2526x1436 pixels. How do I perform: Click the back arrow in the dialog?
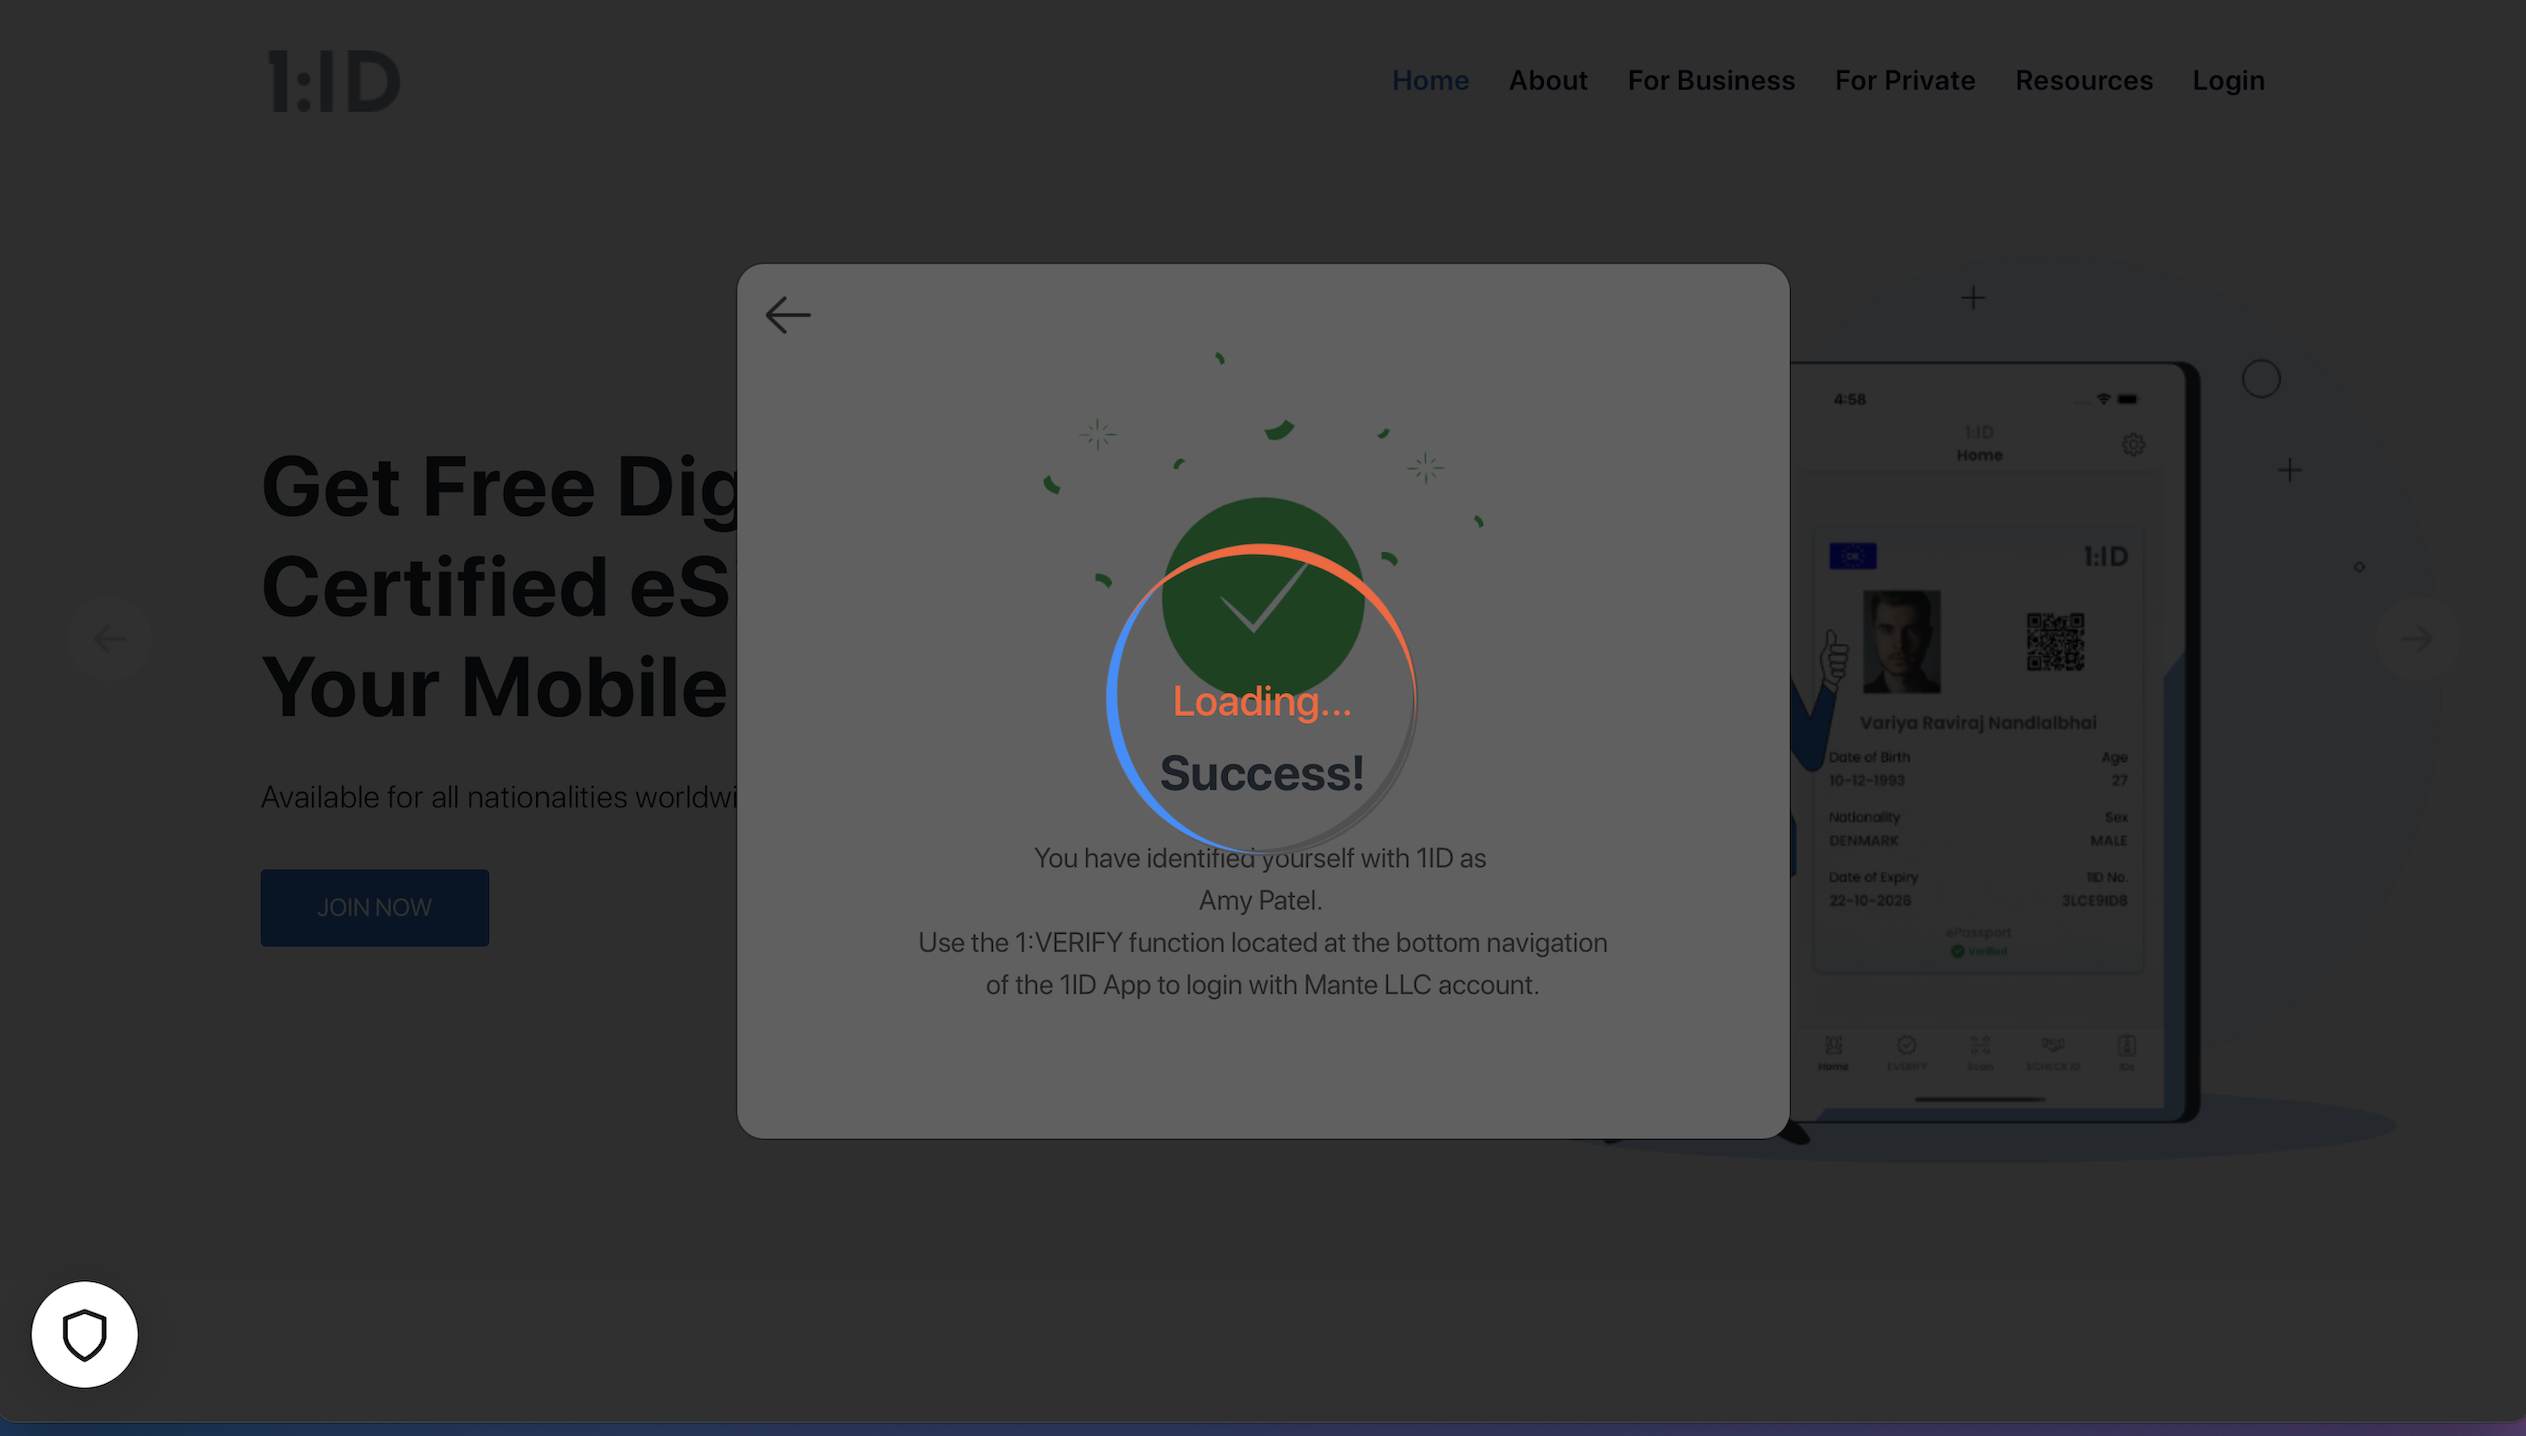point(787,315)
